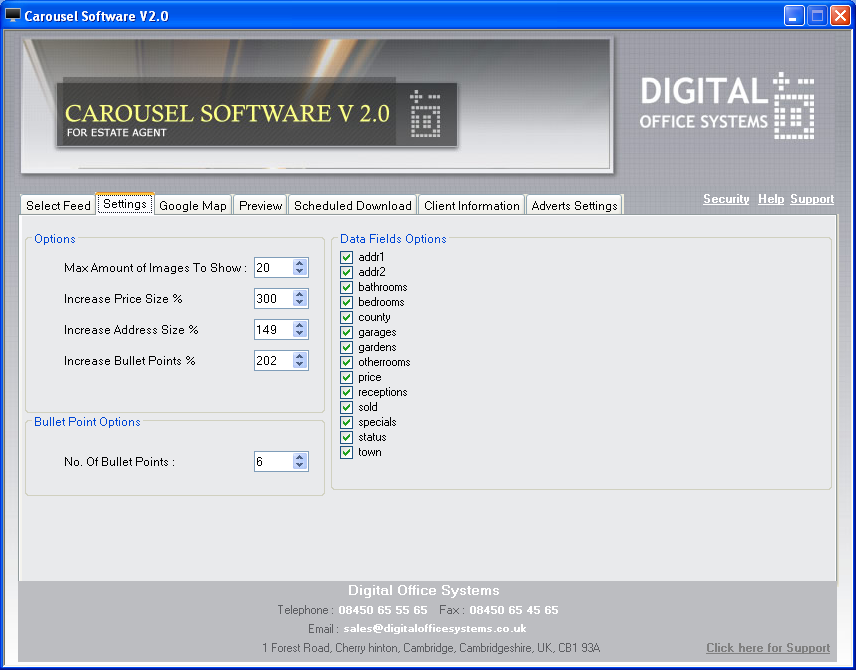856x670 pixels.
Task: Click the Forest Road address text
Action: pos(431,648)
